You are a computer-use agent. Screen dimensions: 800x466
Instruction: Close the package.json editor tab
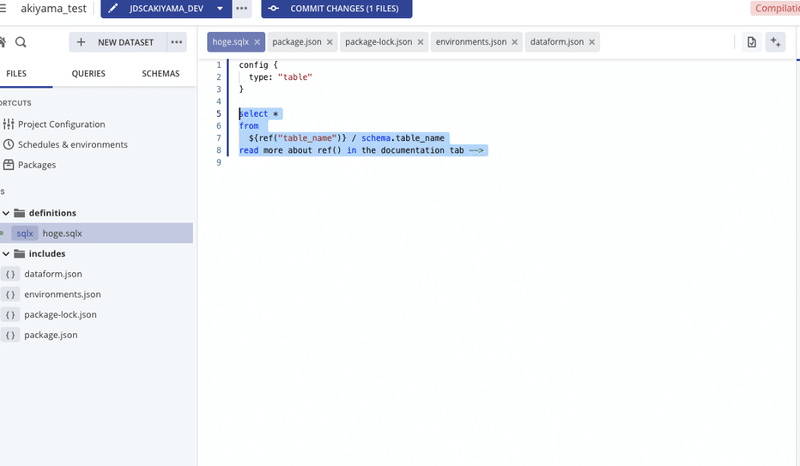330,42
